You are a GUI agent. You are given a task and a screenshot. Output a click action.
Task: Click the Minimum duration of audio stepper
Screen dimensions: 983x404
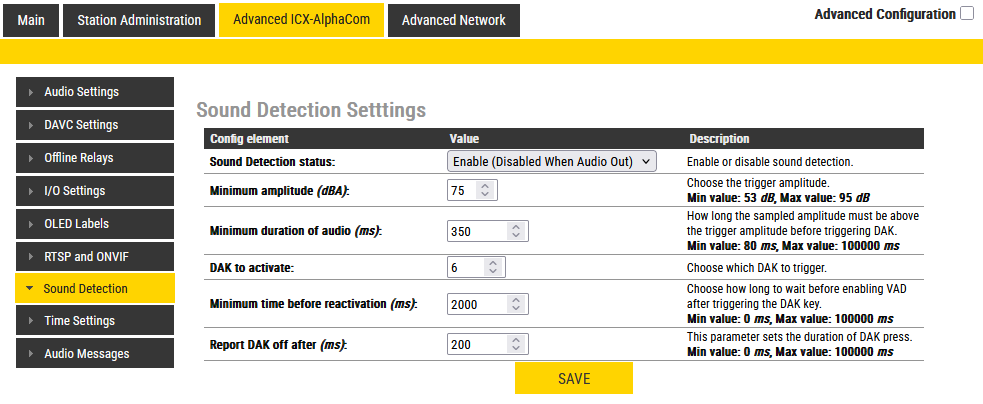click(515, 231)
